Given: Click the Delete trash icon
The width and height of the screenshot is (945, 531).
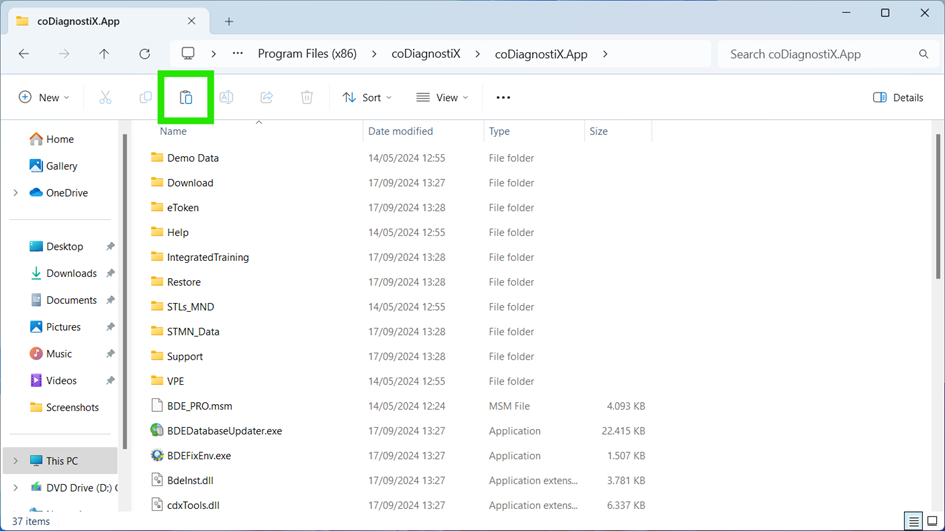Looking at the screenshot, I should click(x=307, y=98).
